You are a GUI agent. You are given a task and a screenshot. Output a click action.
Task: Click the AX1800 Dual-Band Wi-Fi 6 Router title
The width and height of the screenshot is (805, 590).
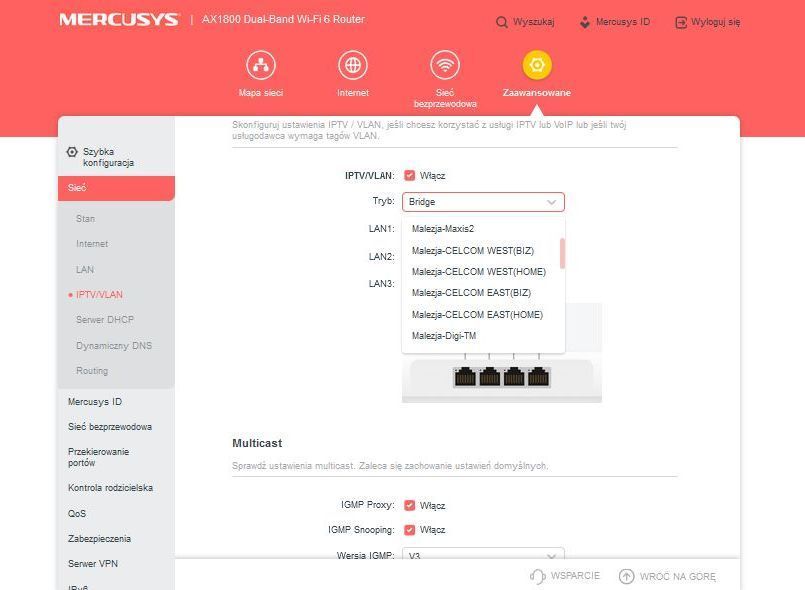pyautogui.click(x=283, y=20)
